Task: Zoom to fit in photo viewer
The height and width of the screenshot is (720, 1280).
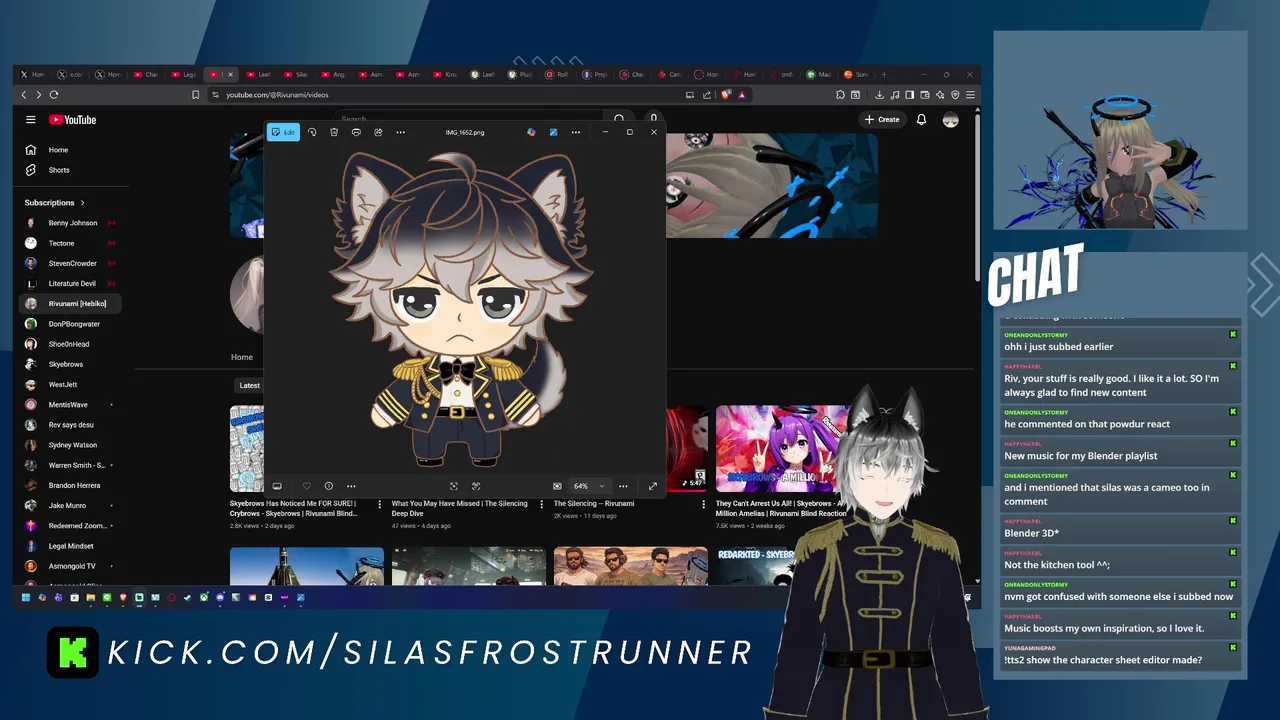Action: (x=454, y=486)
